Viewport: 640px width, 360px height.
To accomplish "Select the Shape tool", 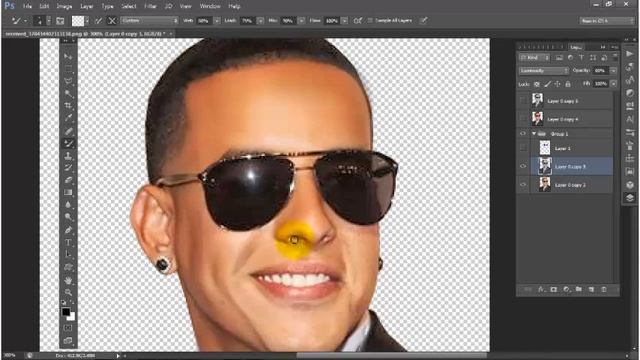I will coord(68,267).
